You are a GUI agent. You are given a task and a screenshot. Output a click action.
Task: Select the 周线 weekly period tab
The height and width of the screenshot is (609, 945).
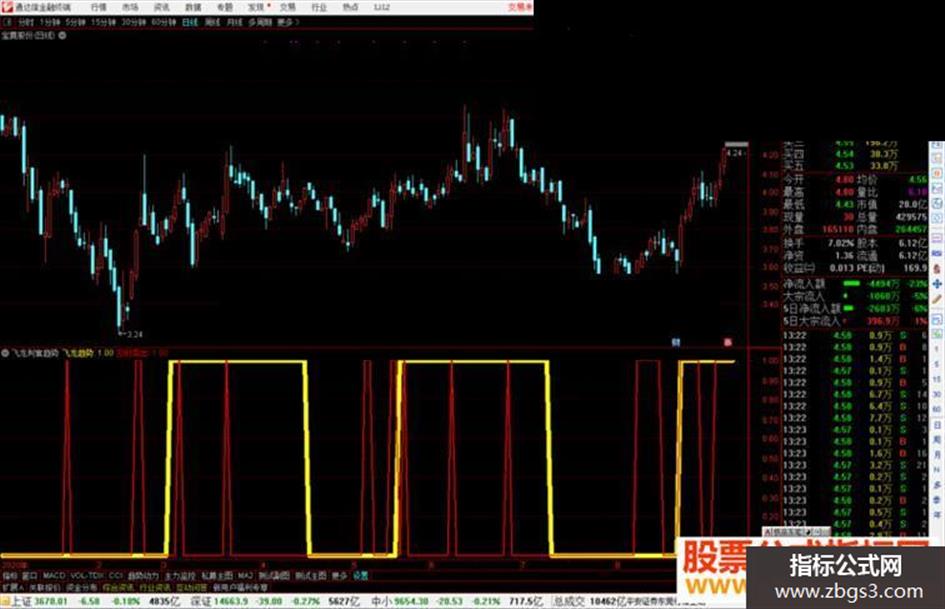(212, 22)
